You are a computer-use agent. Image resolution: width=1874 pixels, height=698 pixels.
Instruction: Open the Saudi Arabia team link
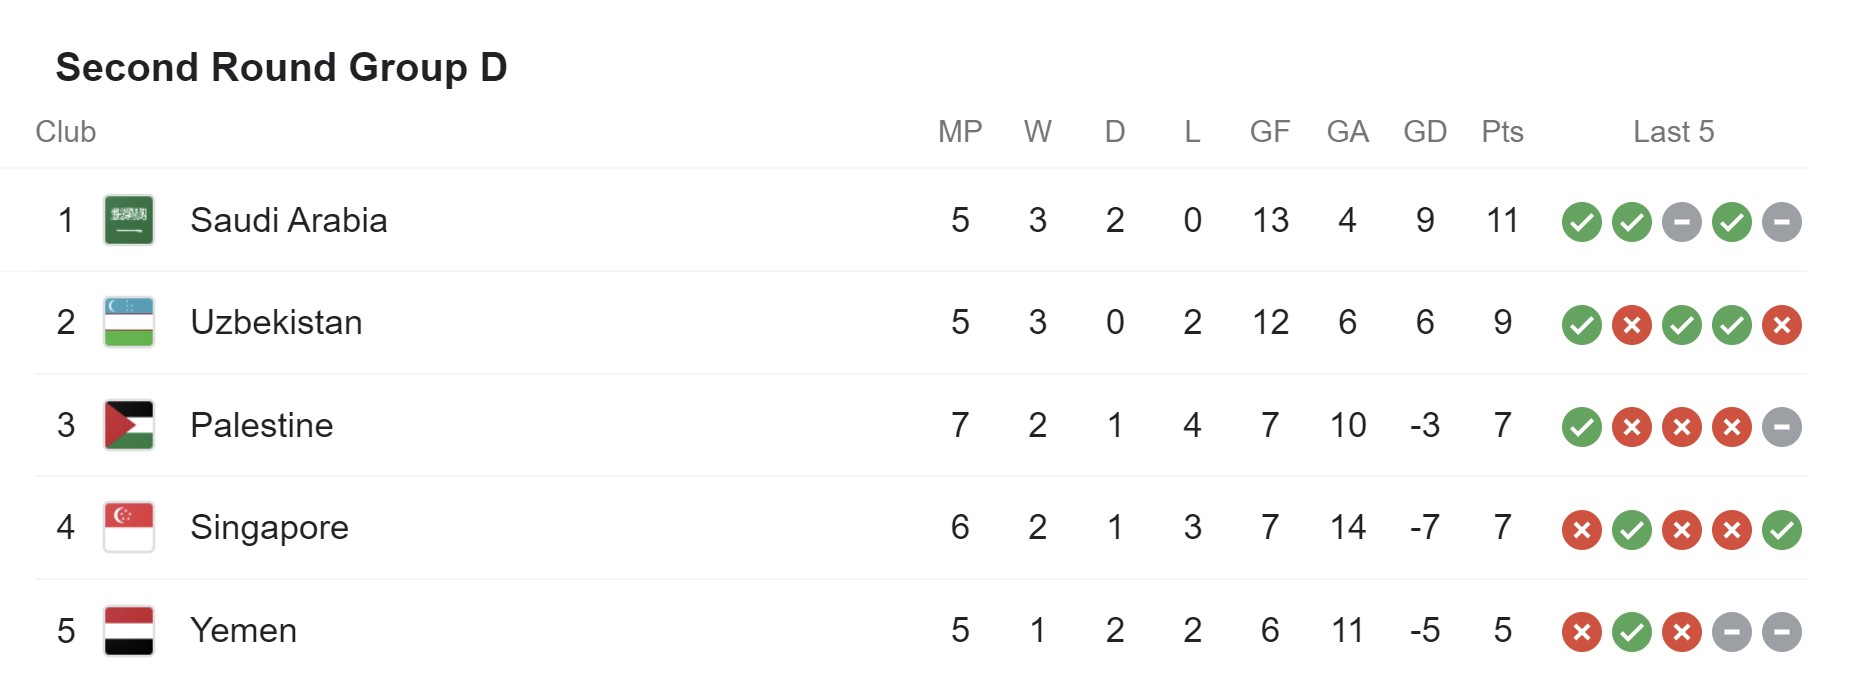tap(289, 220)
